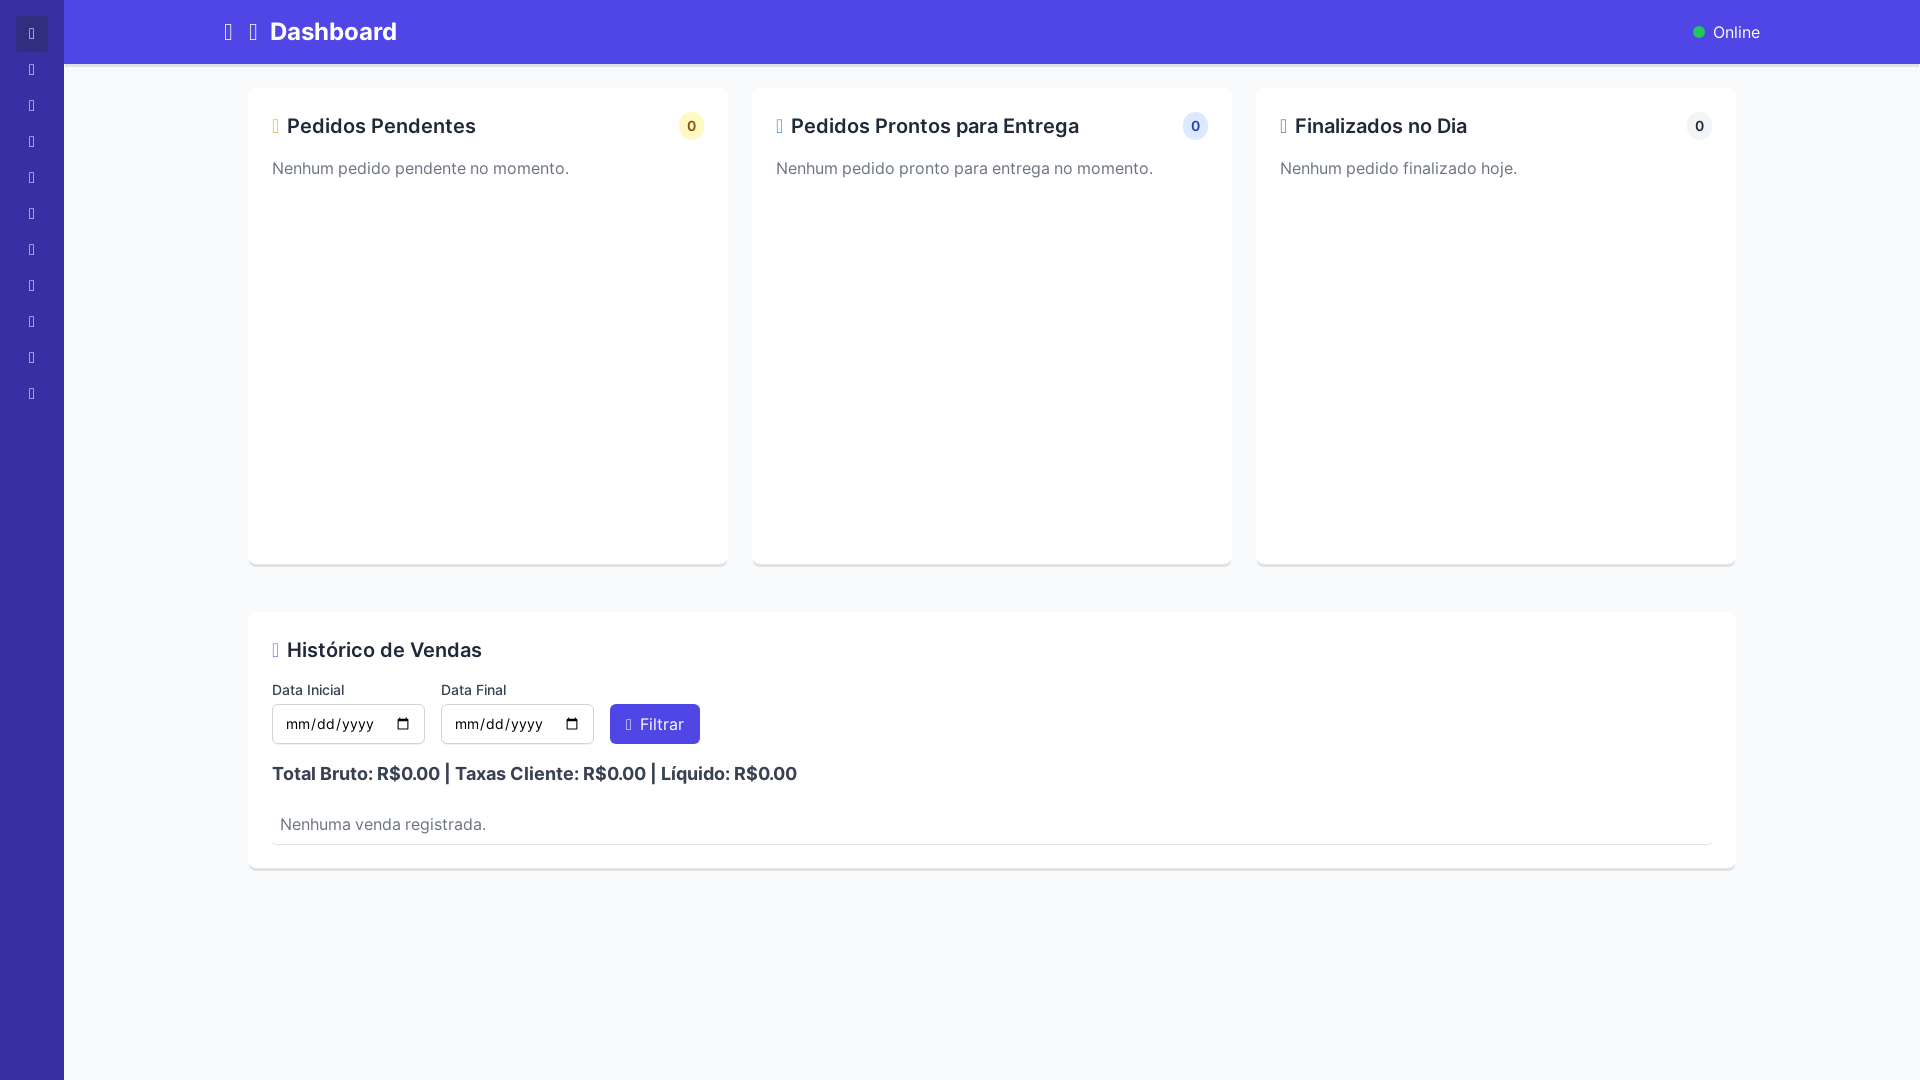Image resolution: width=1920 pixels, height=1080 pixels.
Task: Click the Histórico de Vendas heading
Action: coord(384,650)
